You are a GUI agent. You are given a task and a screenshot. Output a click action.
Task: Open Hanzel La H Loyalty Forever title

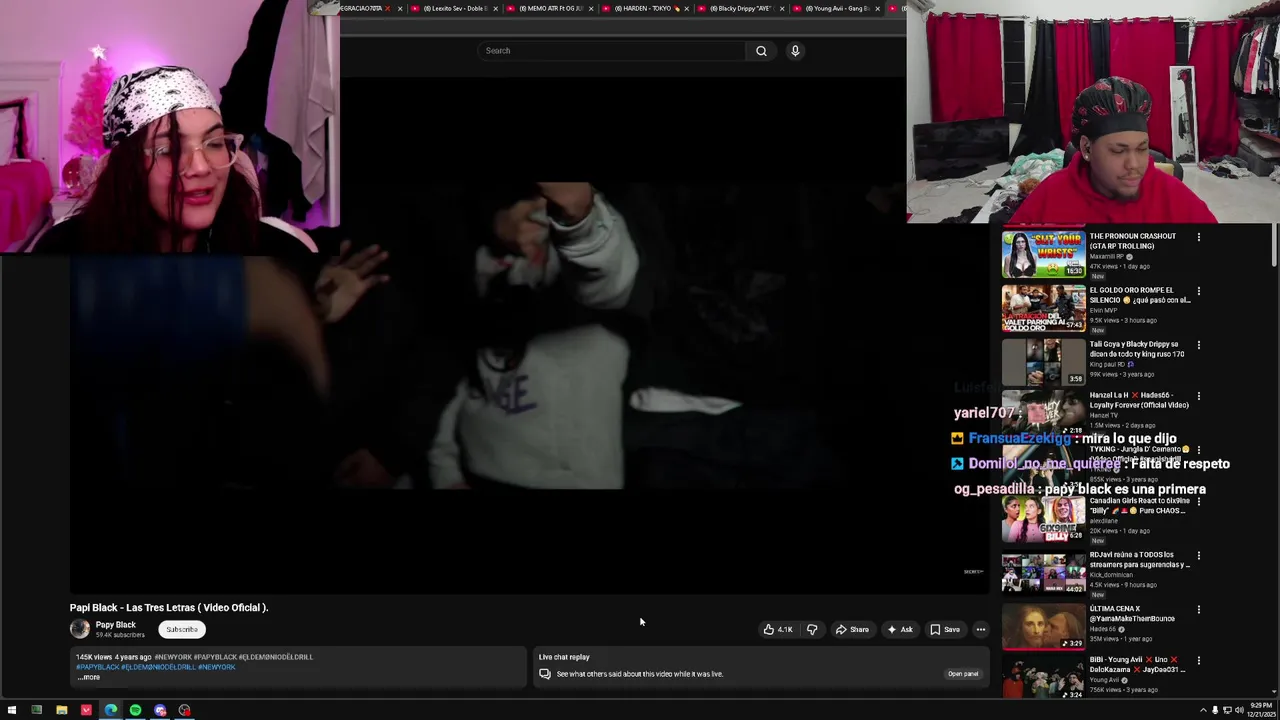point(1139,400)
